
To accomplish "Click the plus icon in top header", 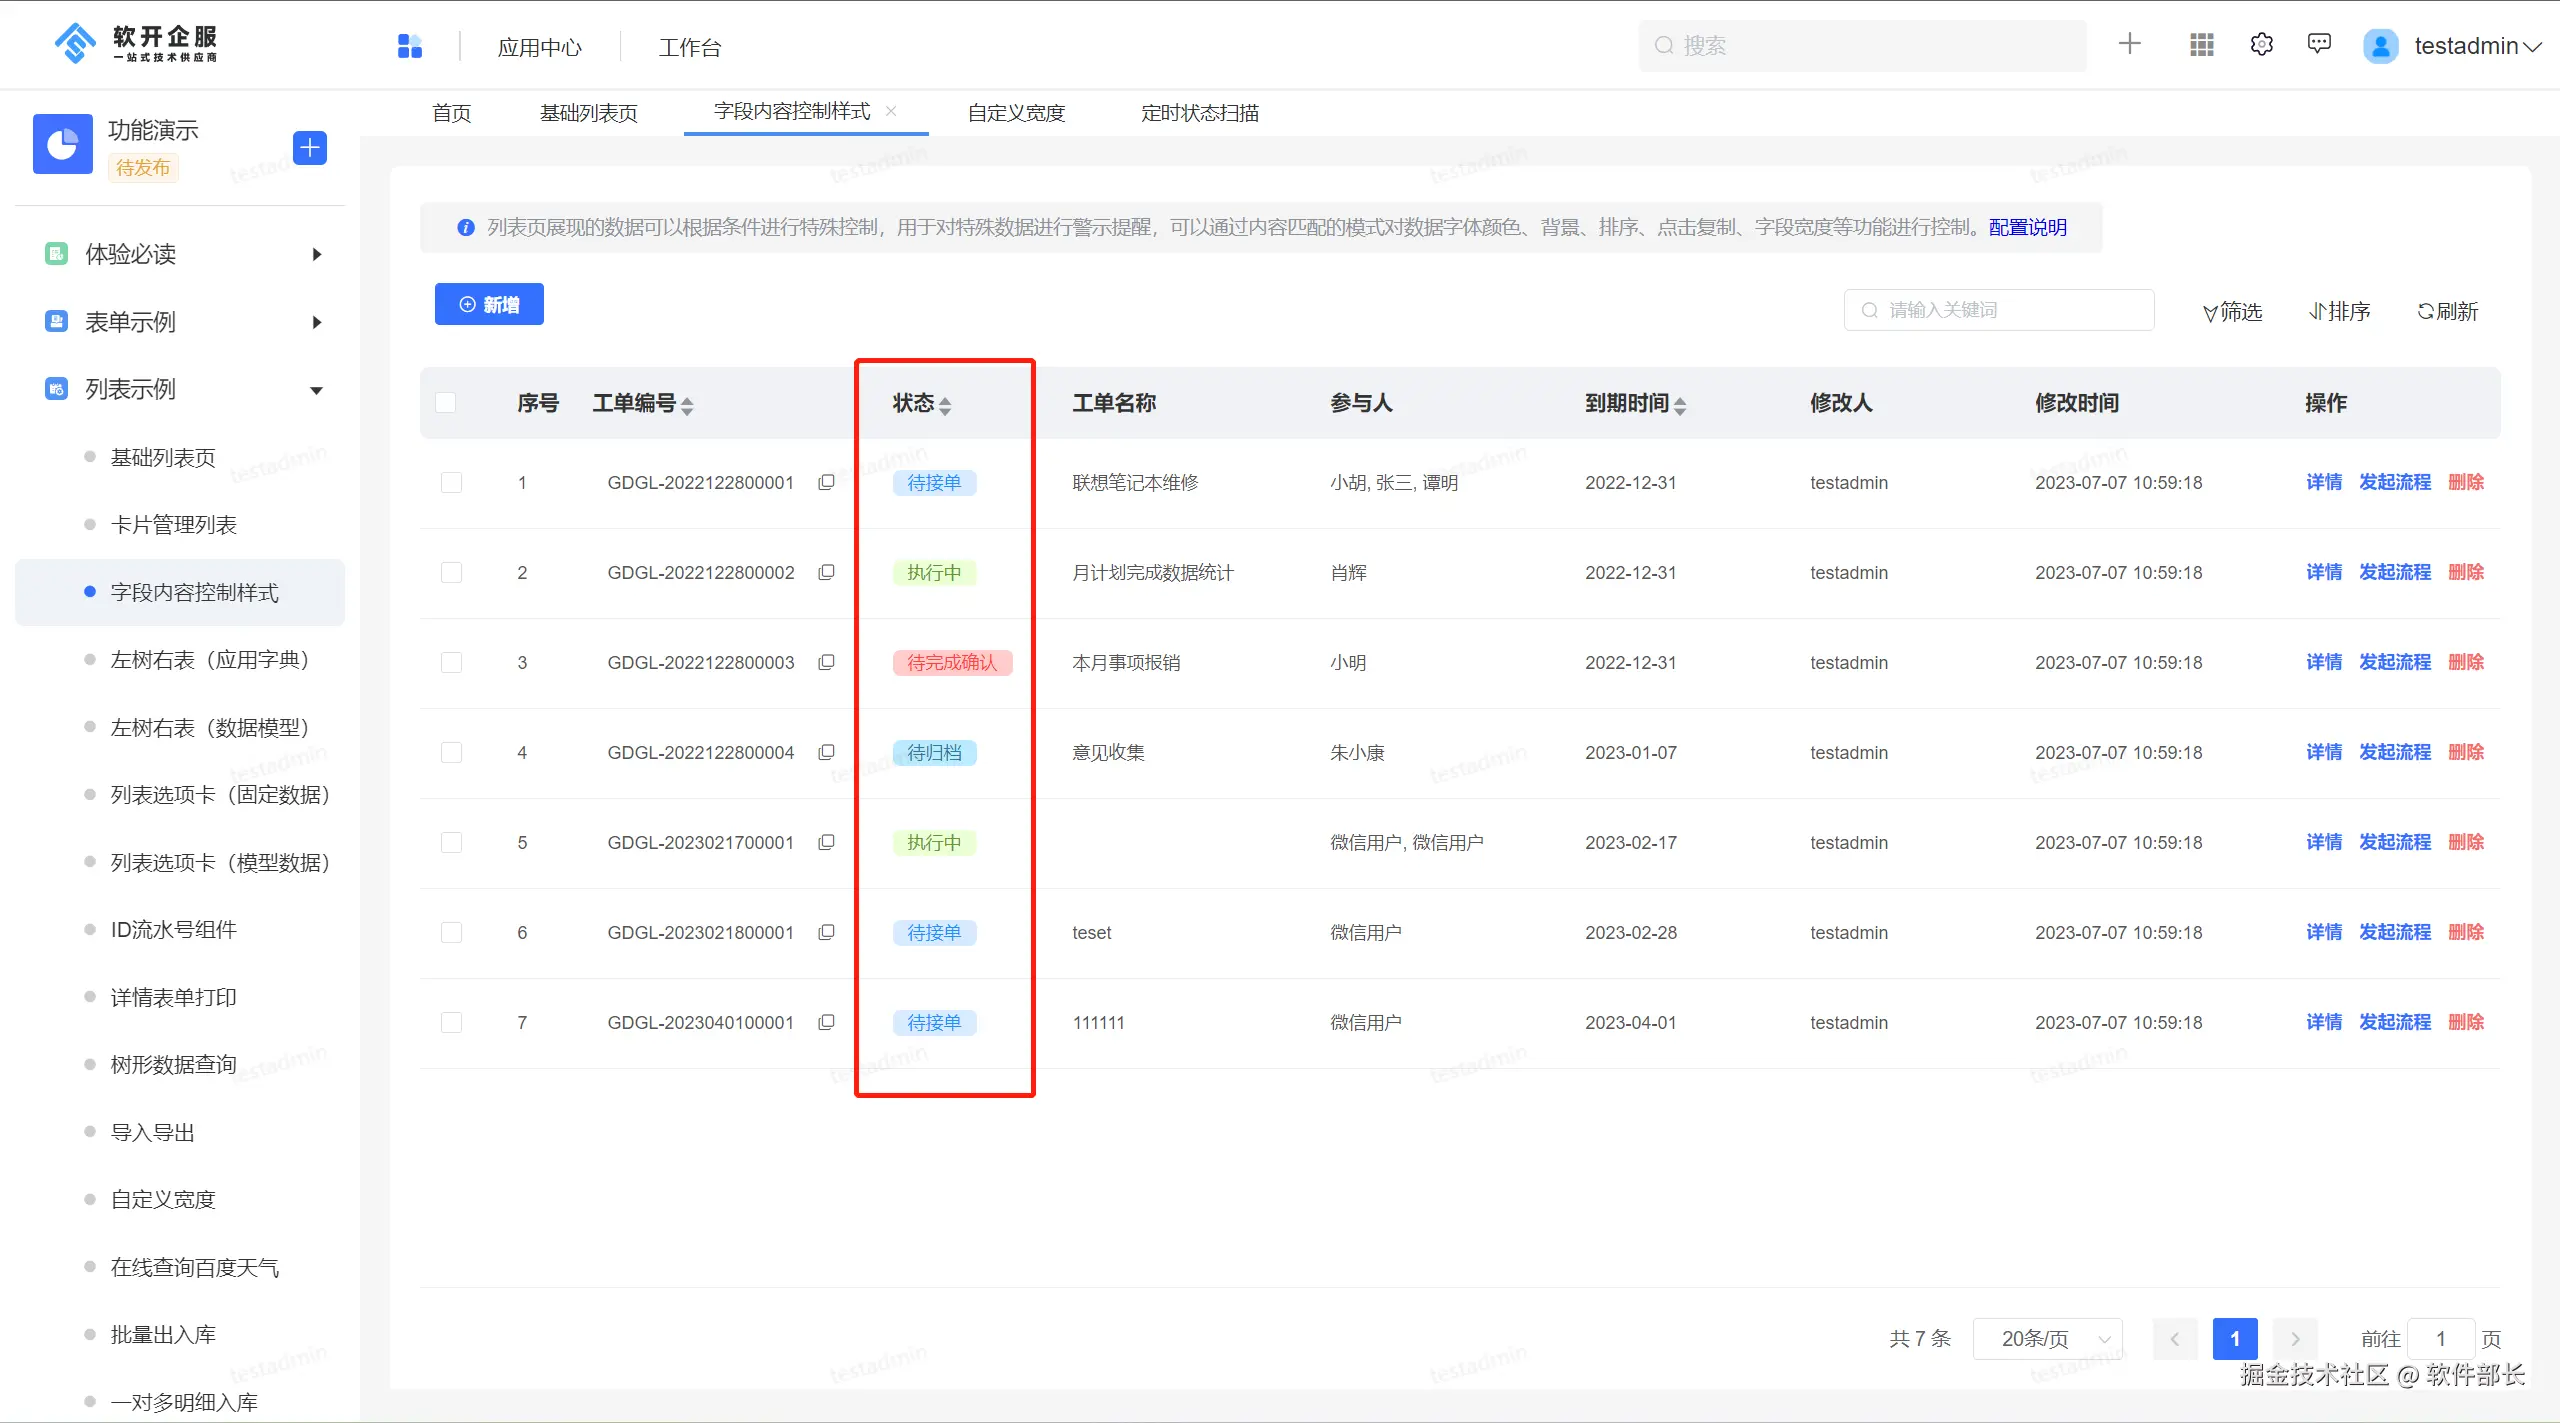I will (2129, 44).
